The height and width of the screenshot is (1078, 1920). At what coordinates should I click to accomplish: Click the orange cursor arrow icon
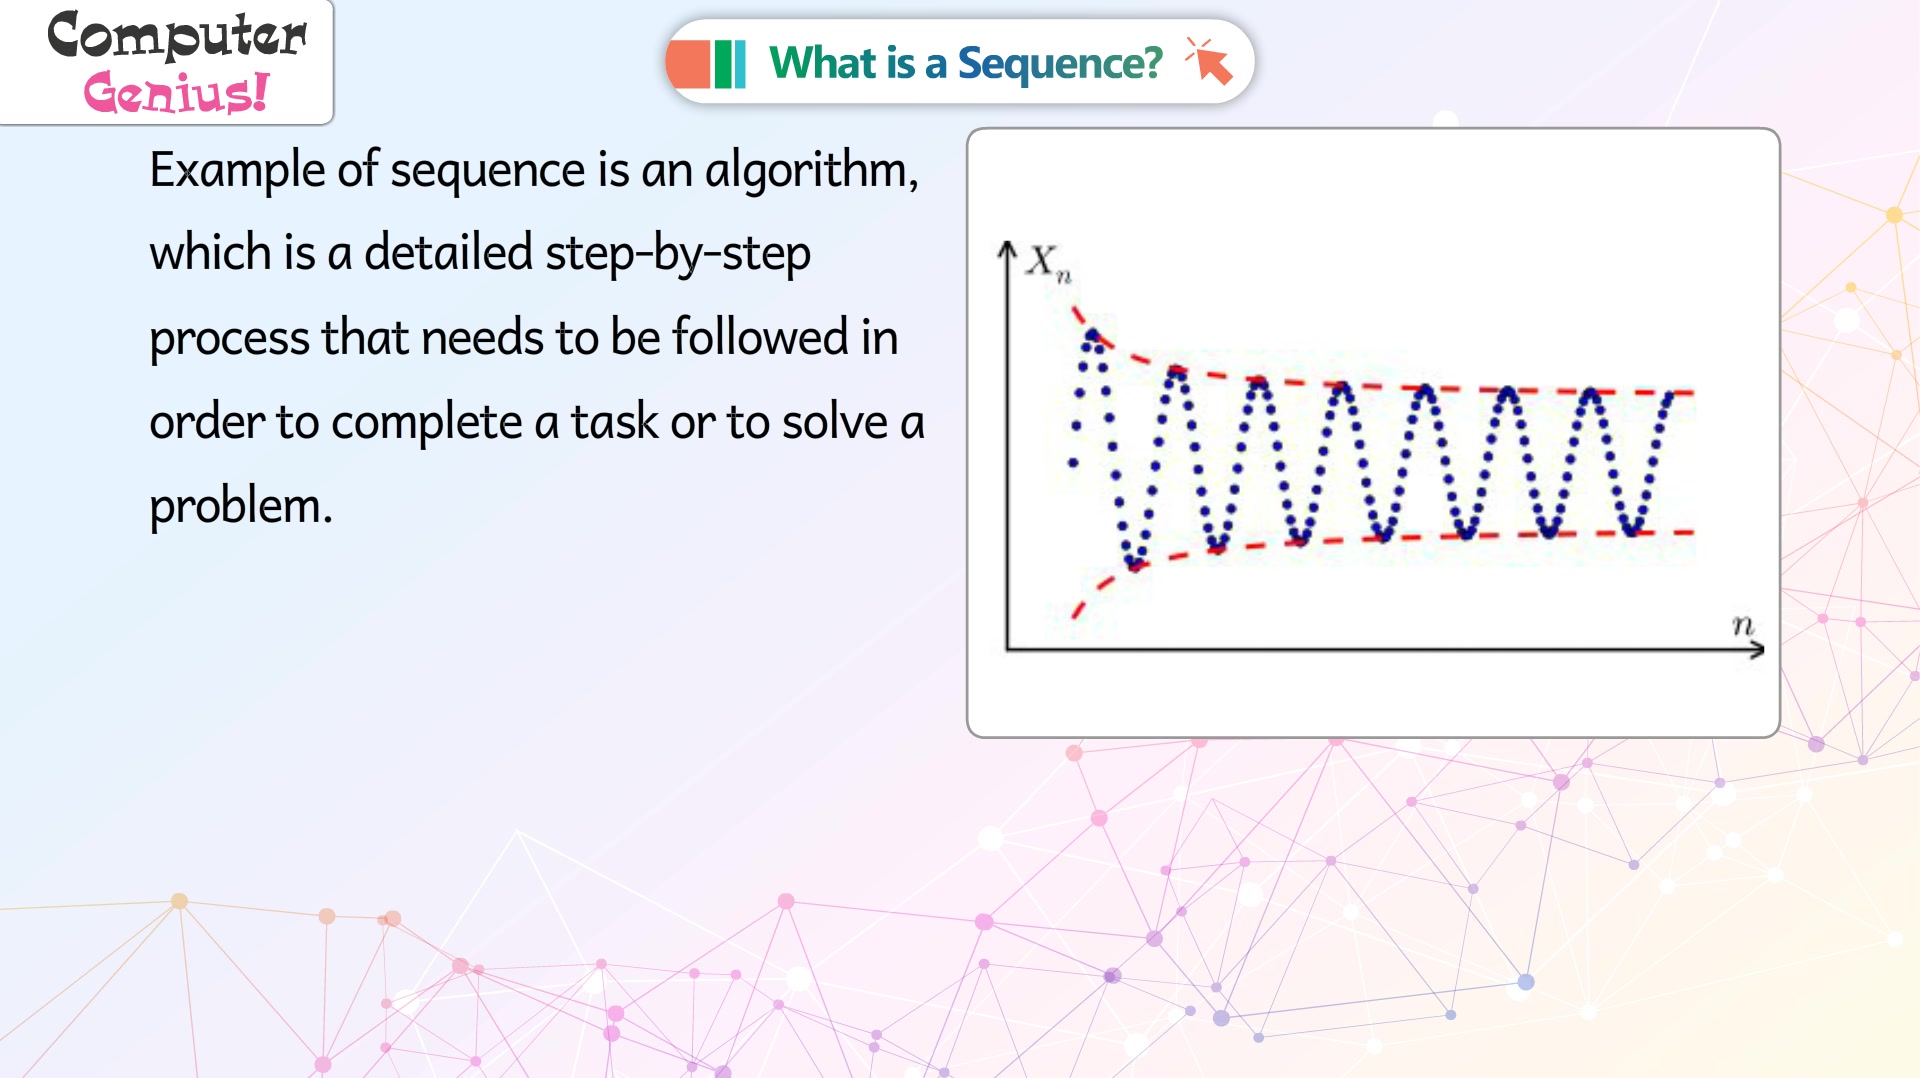1209,61
